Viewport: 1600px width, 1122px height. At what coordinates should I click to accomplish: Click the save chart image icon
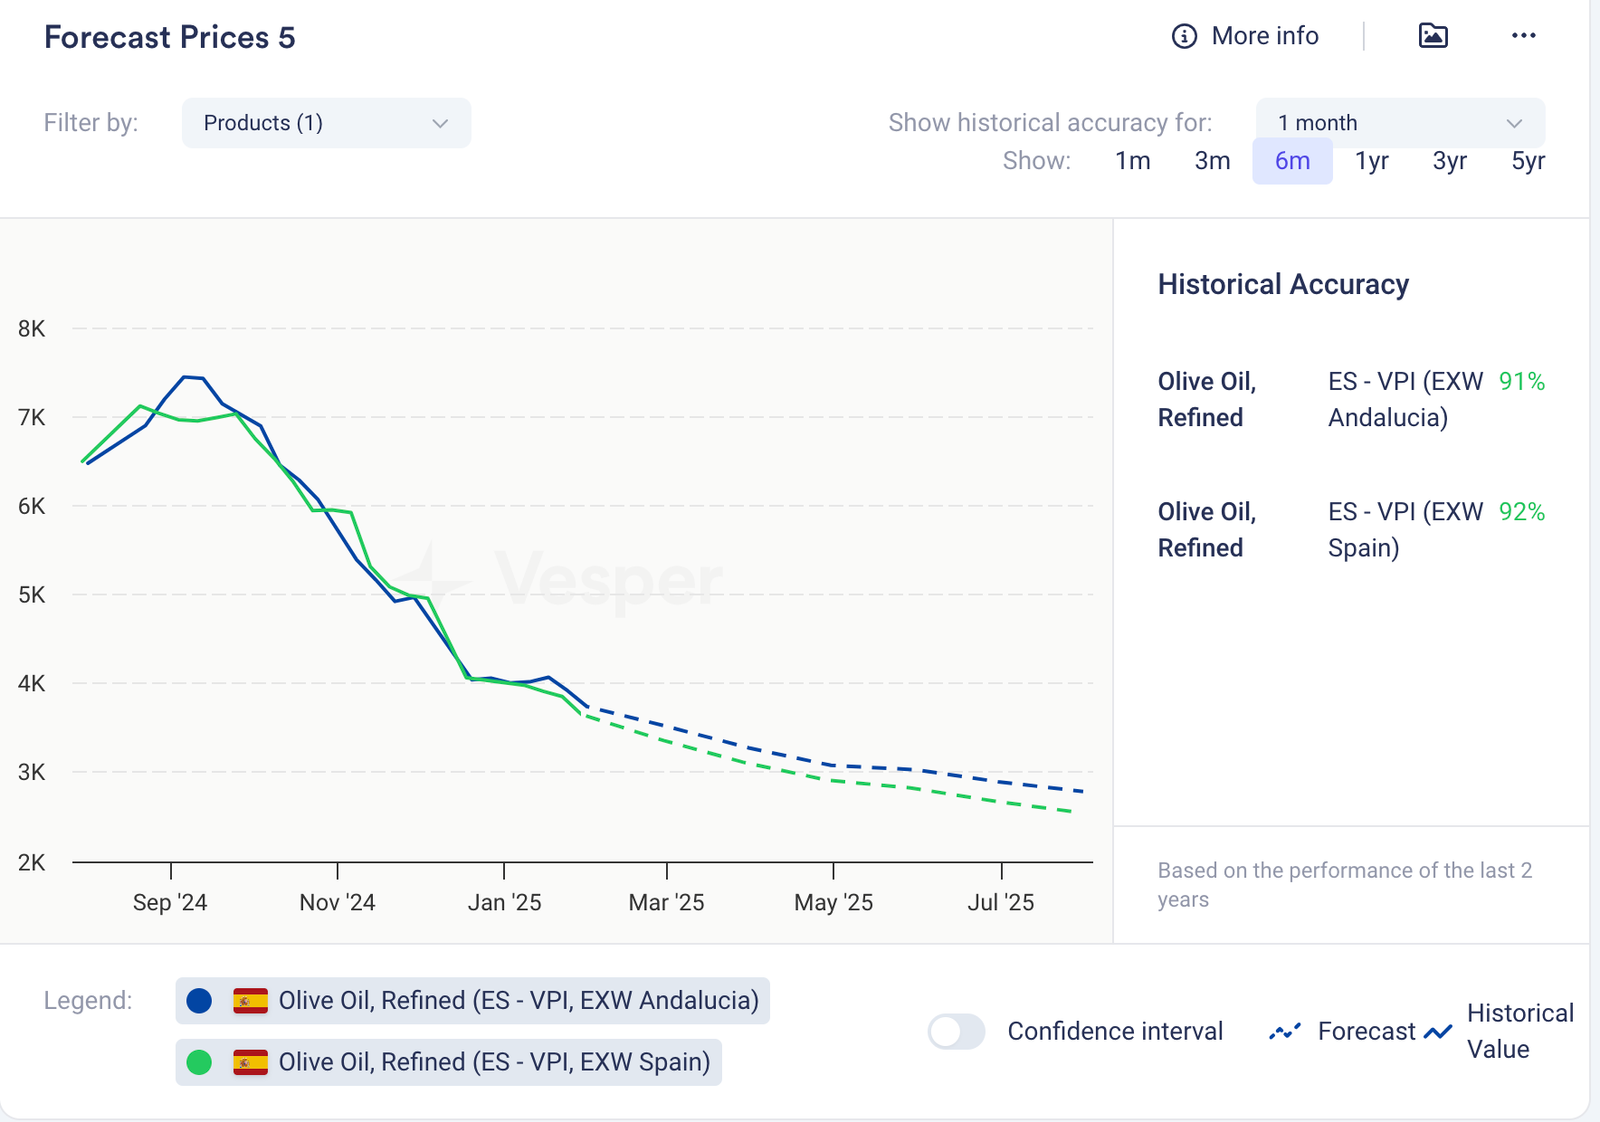point(1433,36)
